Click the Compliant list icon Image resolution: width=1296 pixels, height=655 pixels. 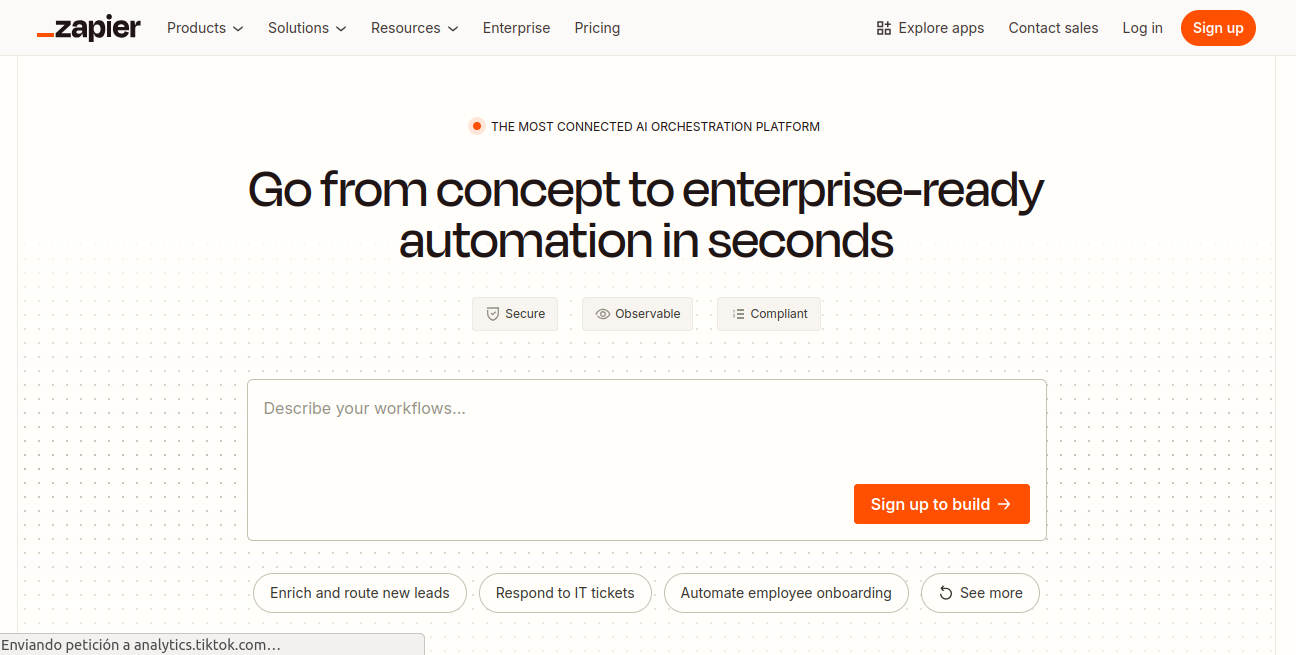(x=738, y=314)
